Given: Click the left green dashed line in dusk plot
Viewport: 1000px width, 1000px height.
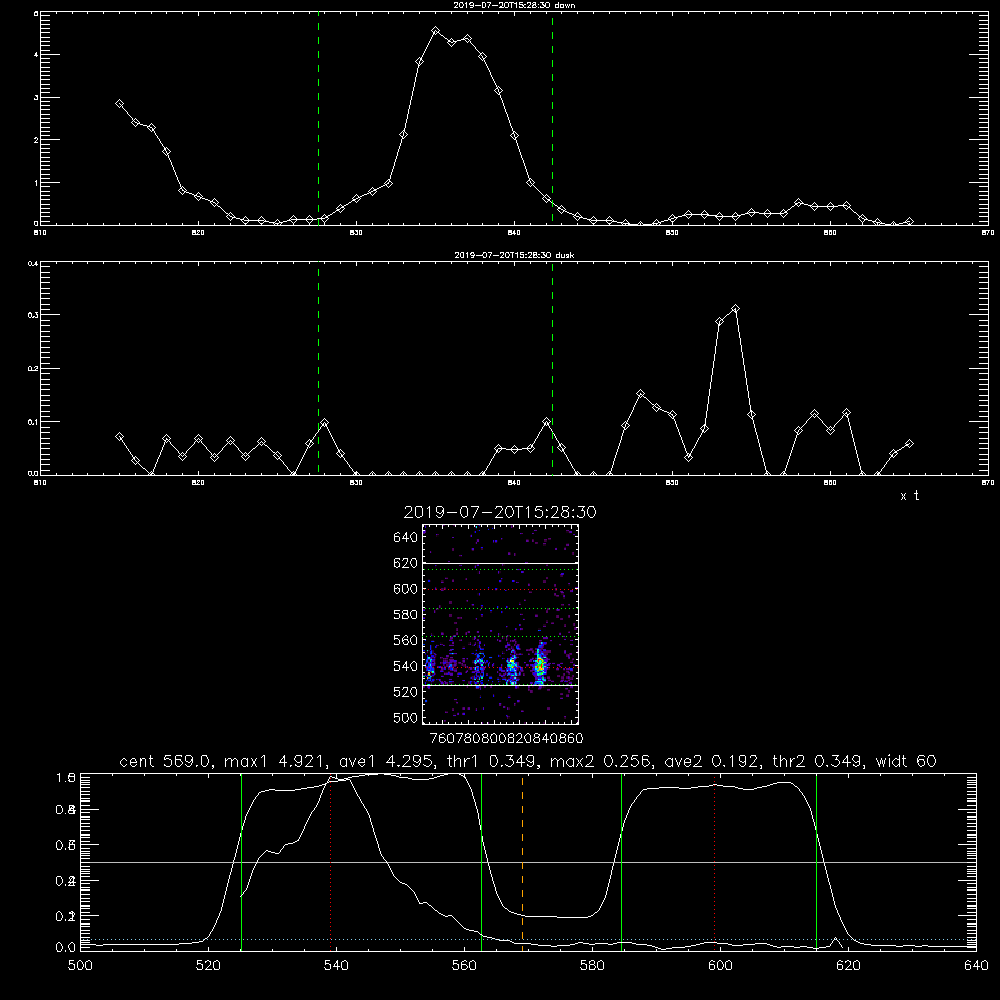Looking at the screenshot, I should point(318,369).
